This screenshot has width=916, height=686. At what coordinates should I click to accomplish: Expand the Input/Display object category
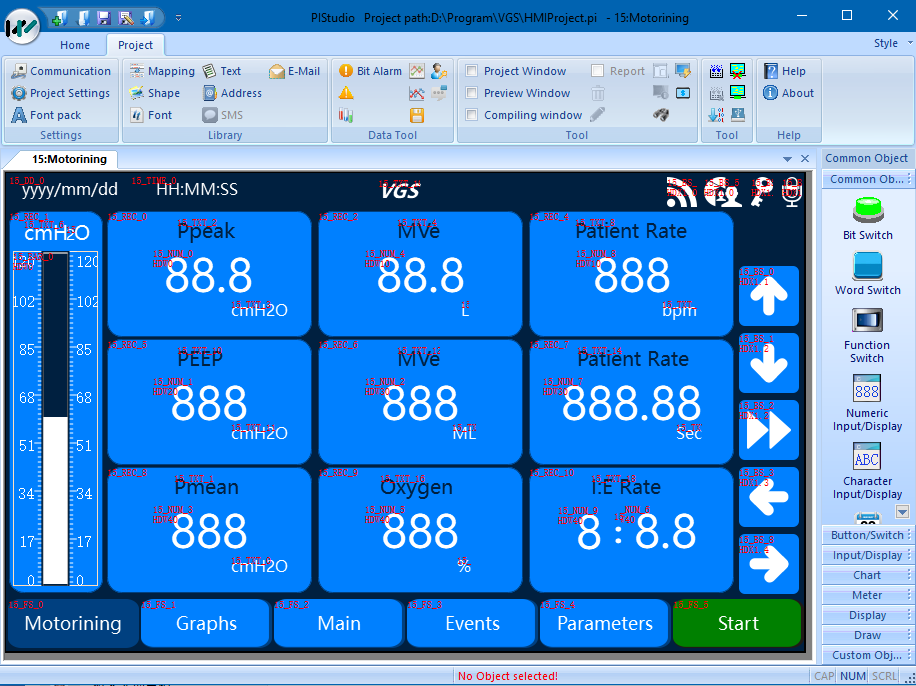coord(868,555)
